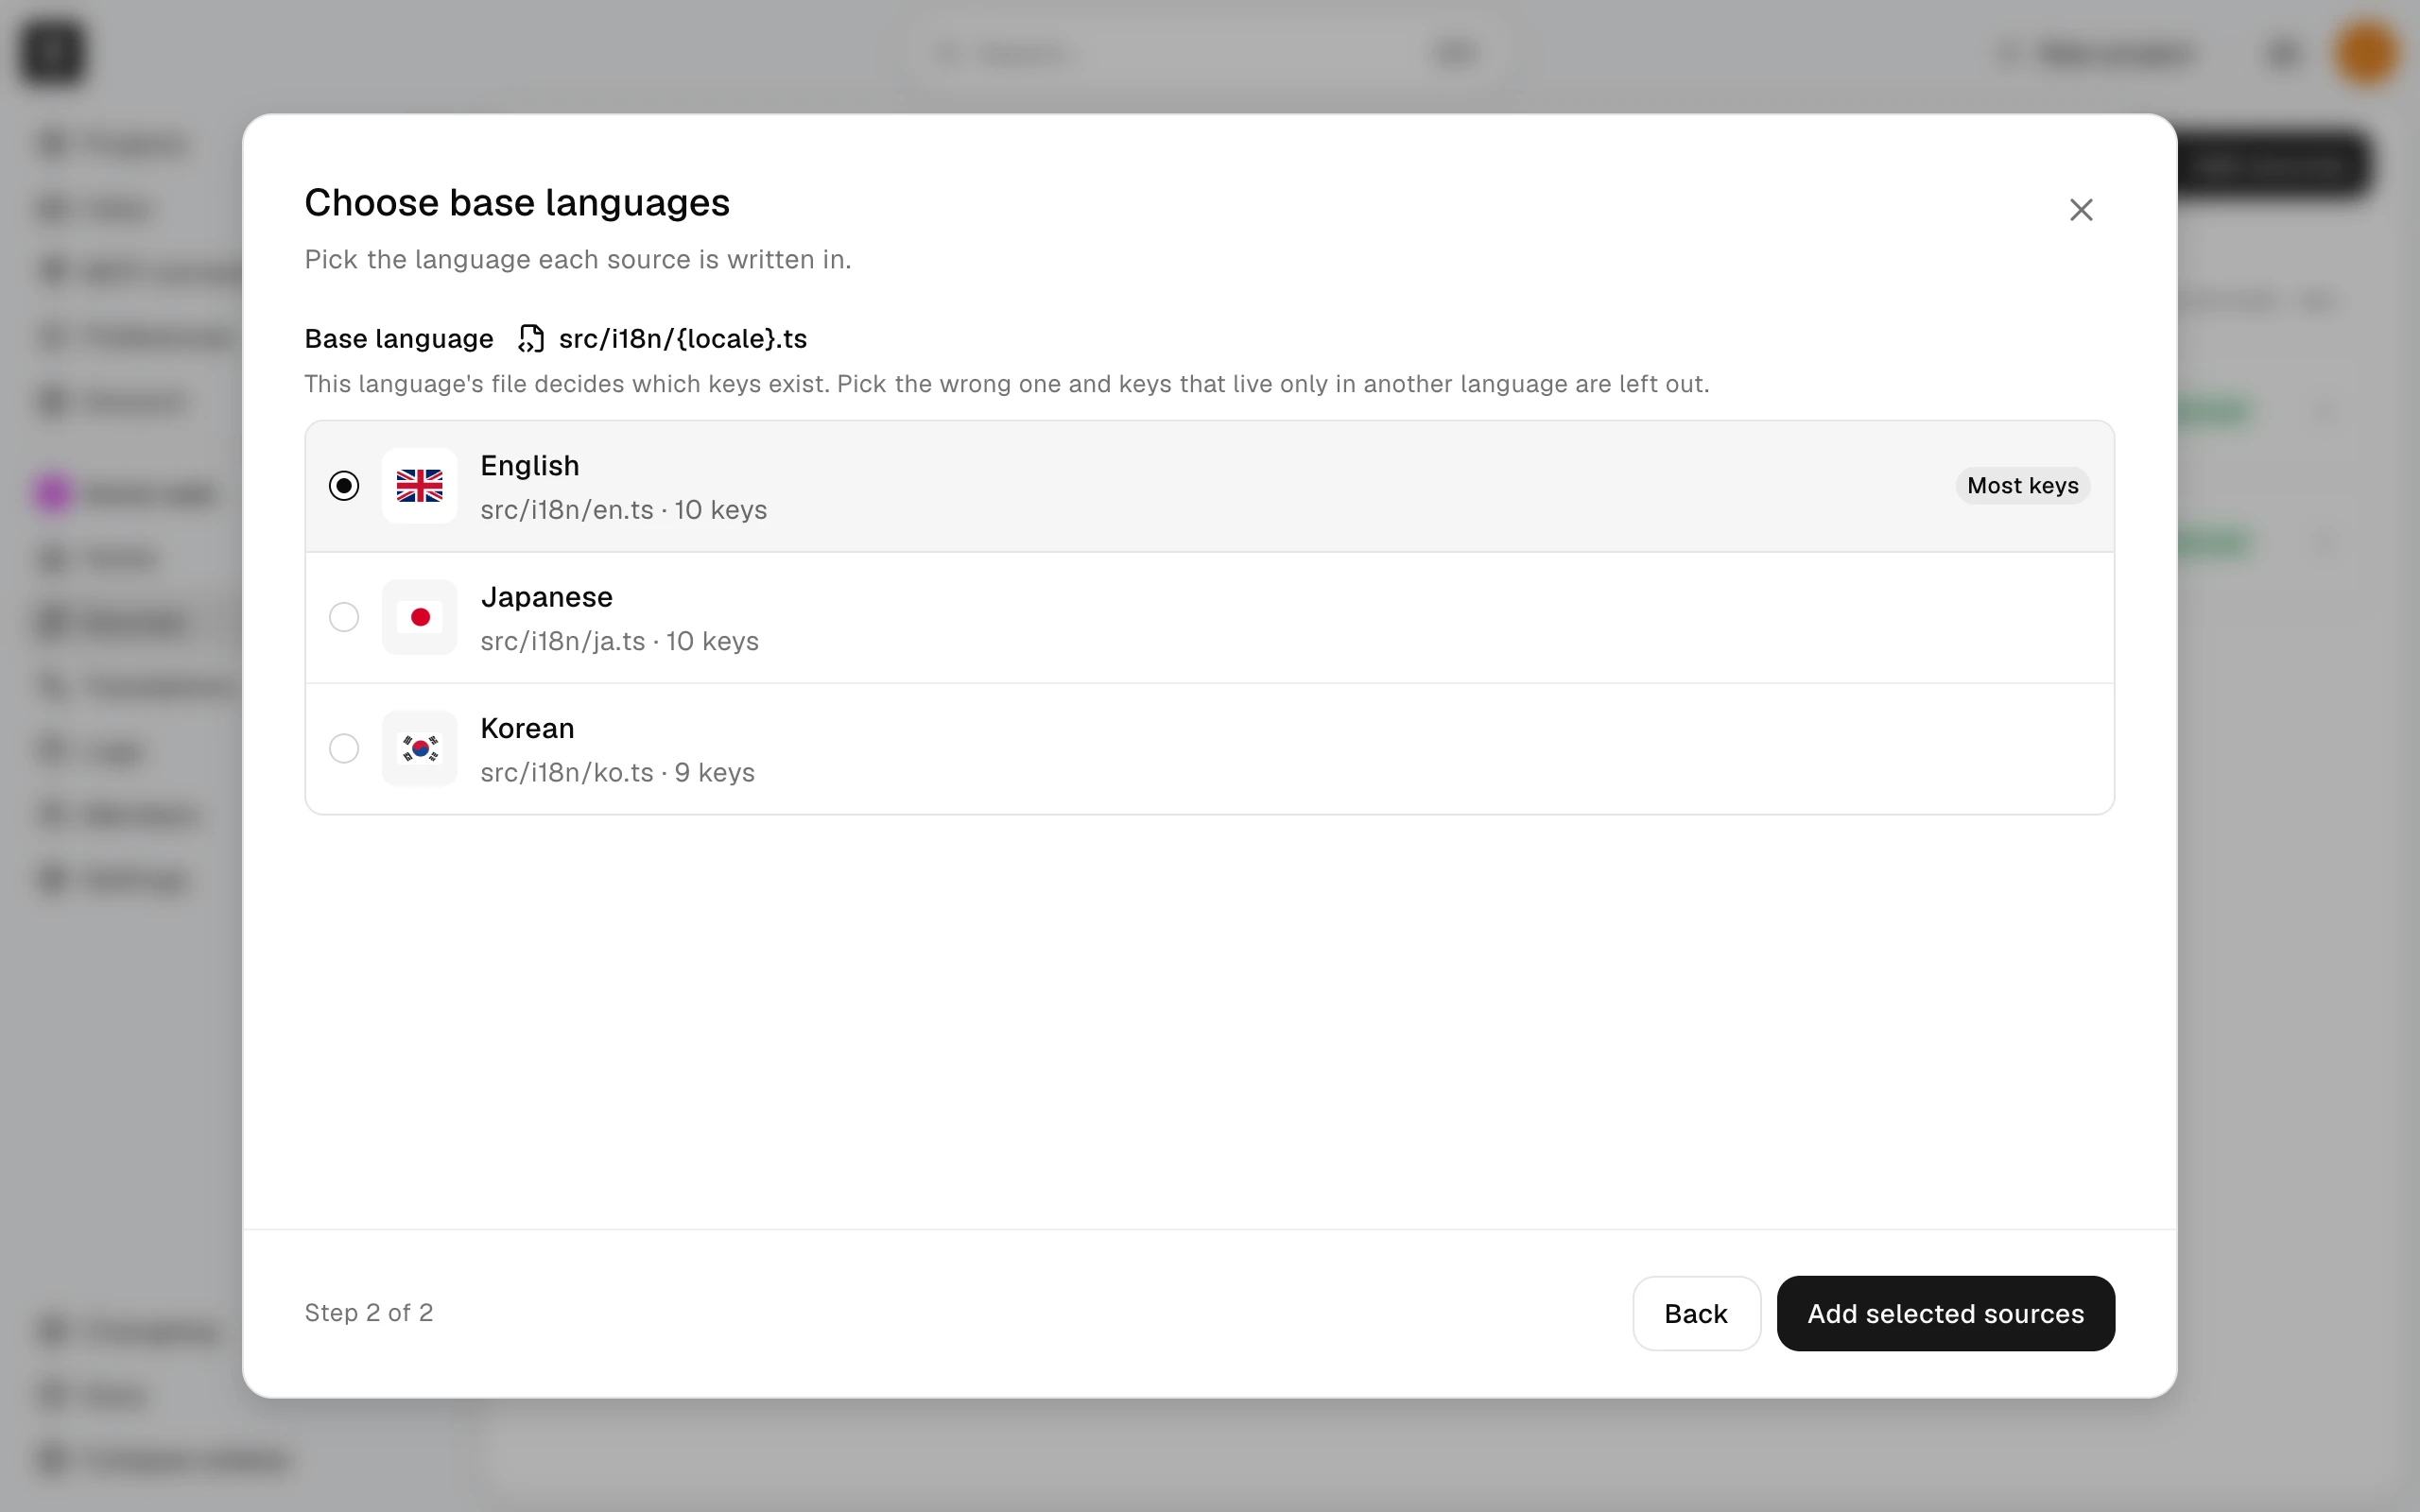Click the src/i18n/en.ts · 10 keys text
This screenshot has height=1512, width=2420.
tap(623, 510)
